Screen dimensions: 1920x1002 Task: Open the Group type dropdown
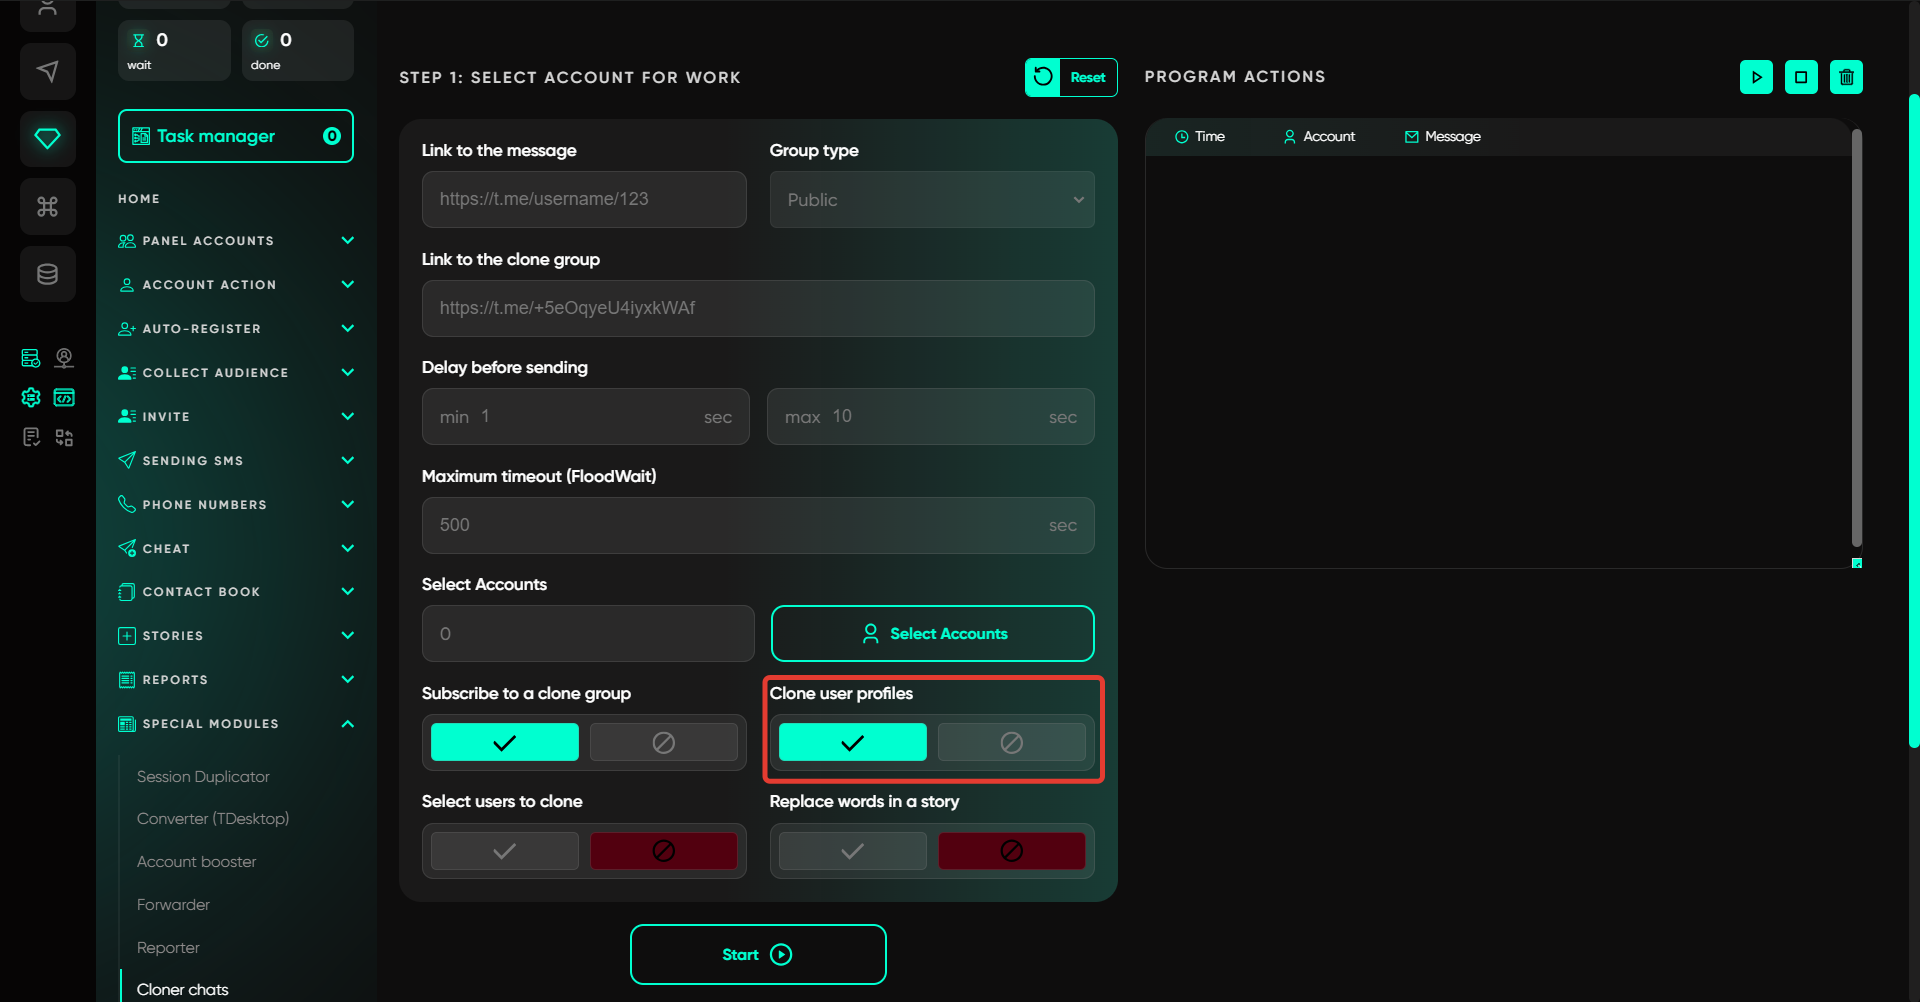pyautogui.click(x=931, y=200)
